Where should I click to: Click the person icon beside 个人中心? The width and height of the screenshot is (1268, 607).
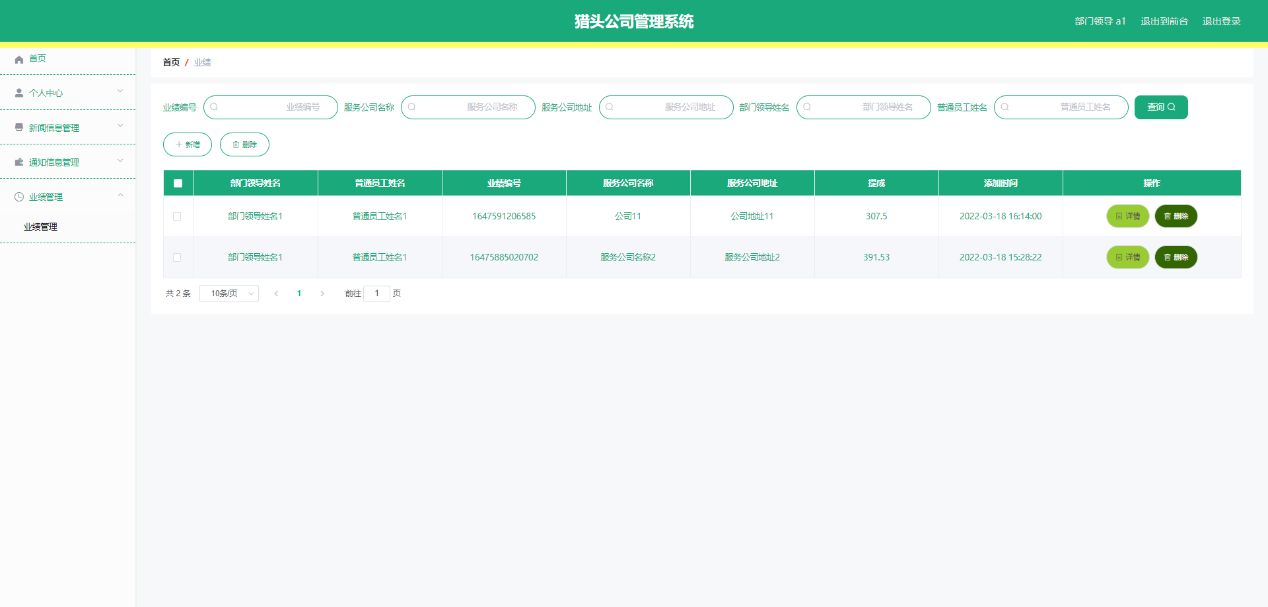tap(19, 93)
